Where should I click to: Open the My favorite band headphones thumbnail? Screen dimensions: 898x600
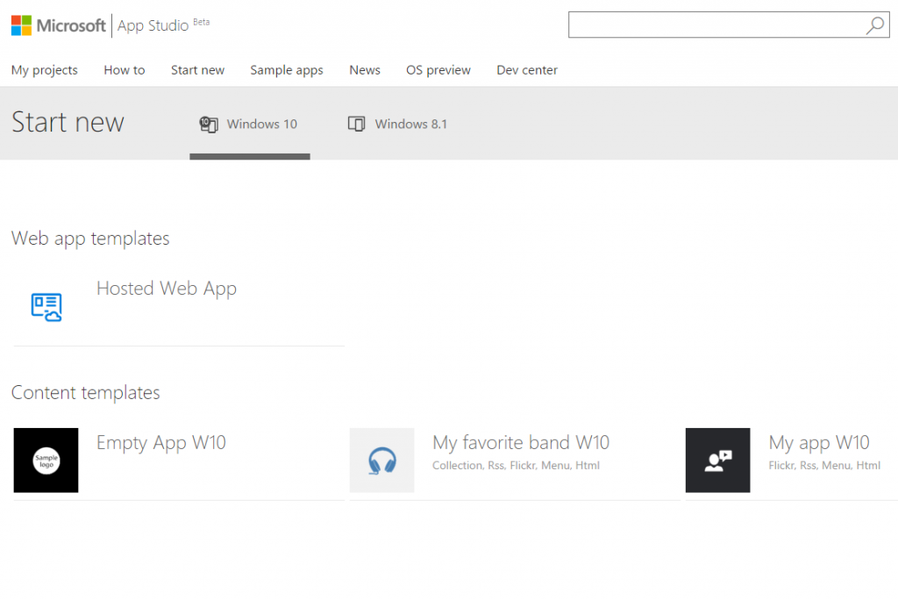[x=382, y=460]
